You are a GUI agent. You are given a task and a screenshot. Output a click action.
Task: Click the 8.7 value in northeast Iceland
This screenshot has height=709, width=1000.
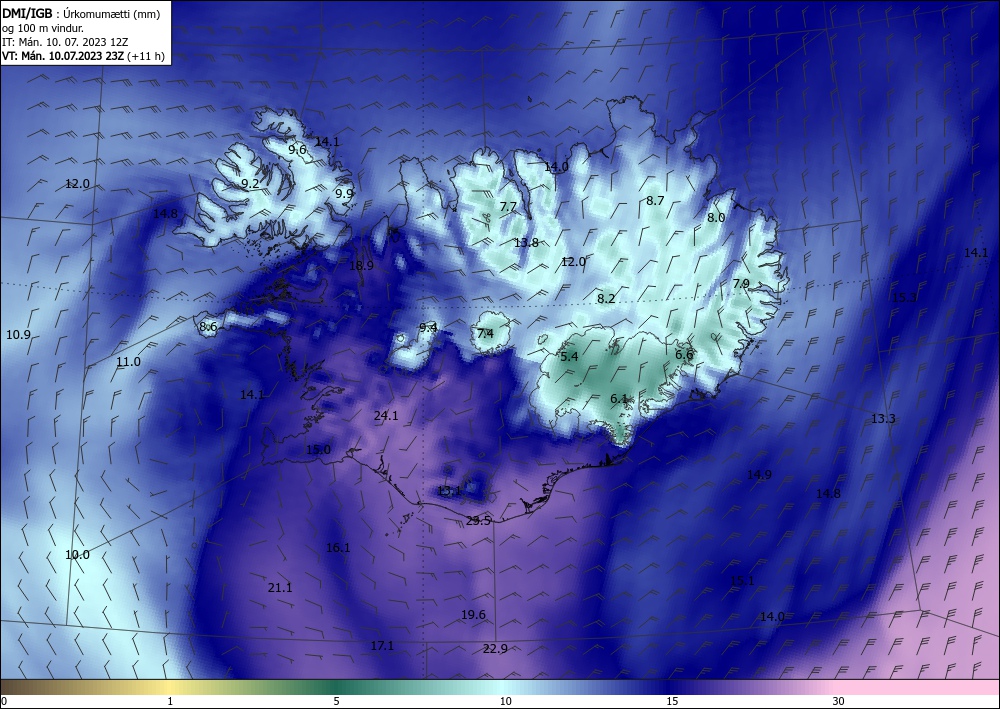(655, 200)
